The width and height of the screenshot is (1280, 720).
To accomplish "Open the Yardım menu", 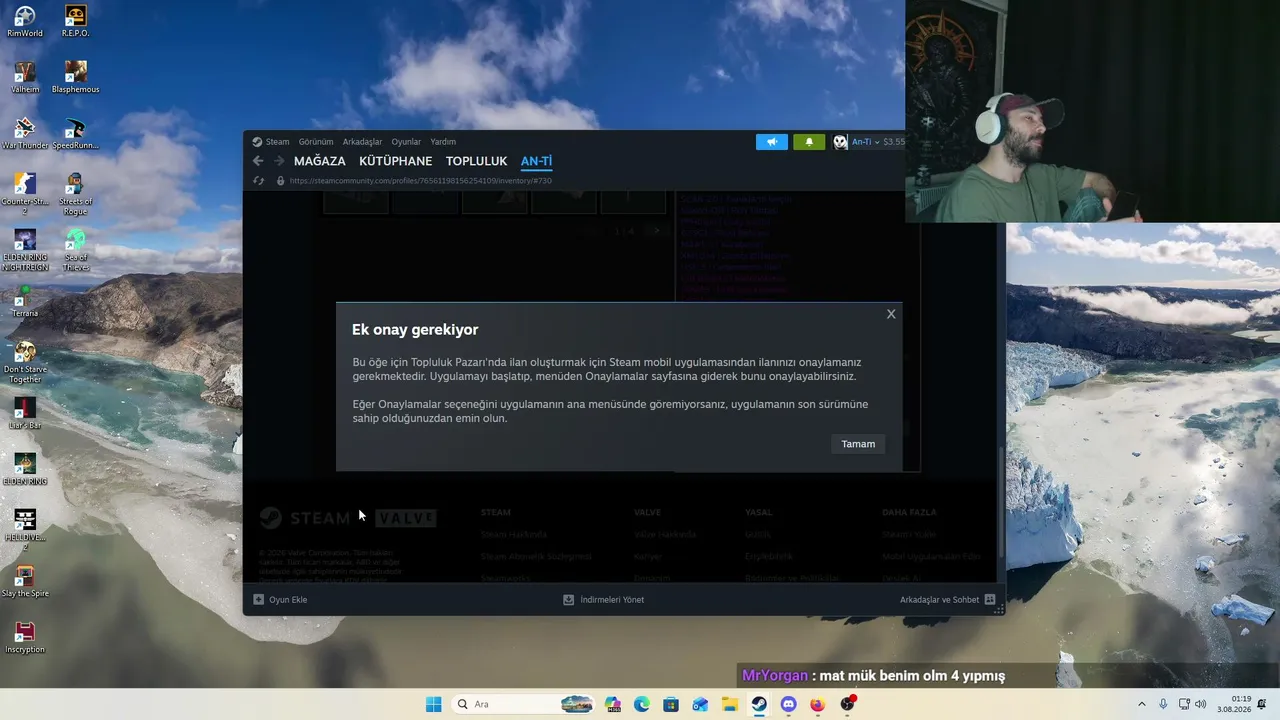I will 443,142.
